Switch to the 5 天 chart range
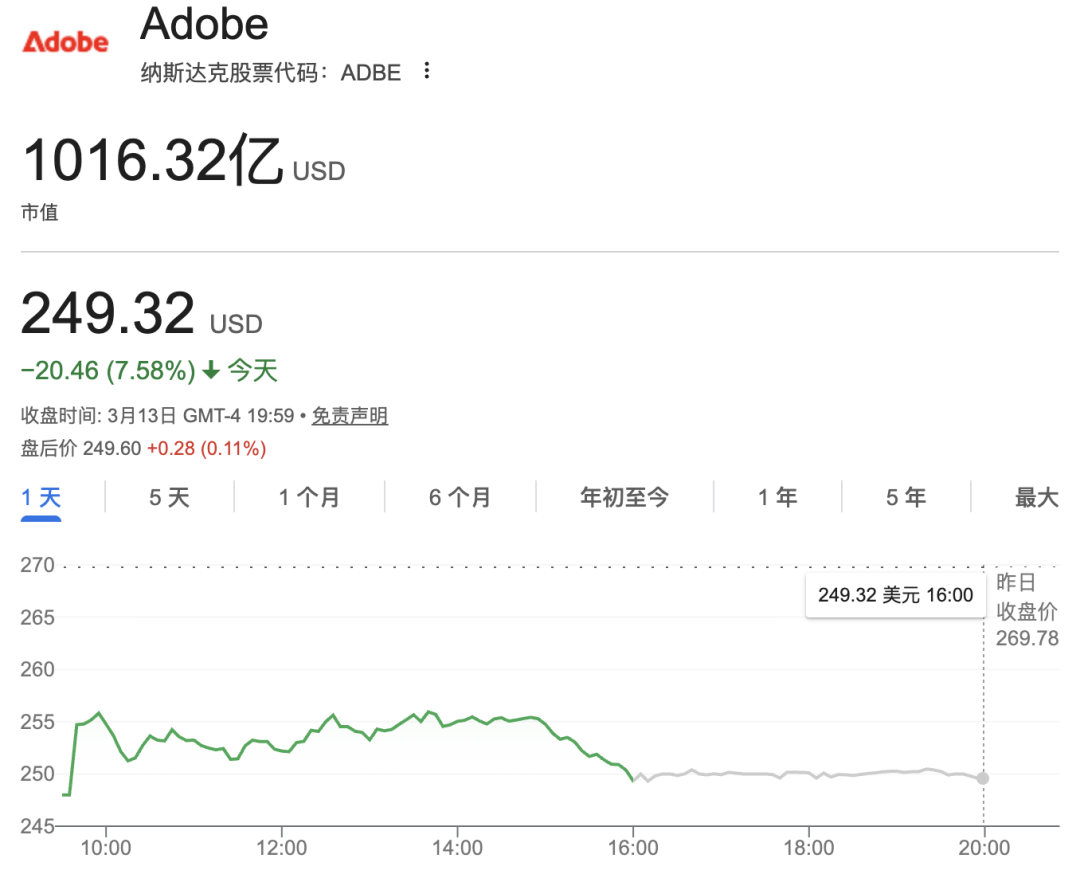1080x878 pixels. 169,497
